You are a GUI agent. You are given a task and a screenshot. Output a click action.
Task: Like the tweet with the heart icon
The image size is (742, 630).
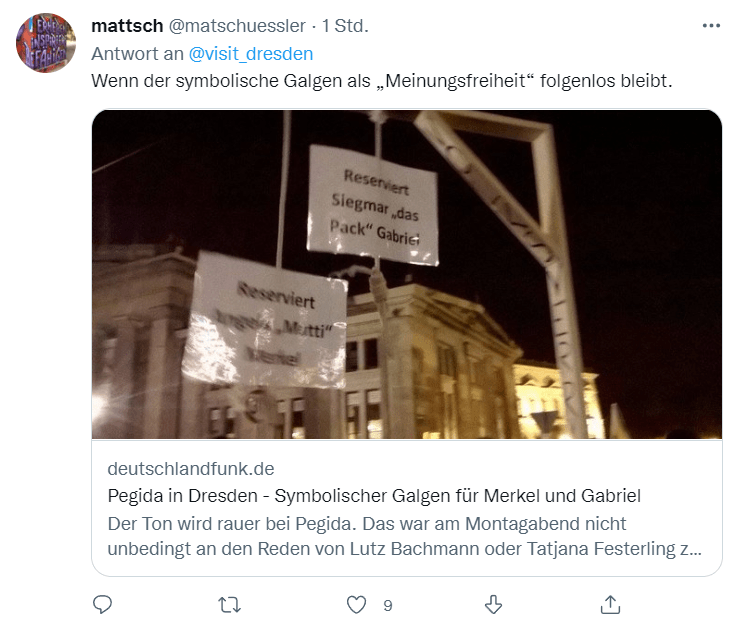(356, 605)
